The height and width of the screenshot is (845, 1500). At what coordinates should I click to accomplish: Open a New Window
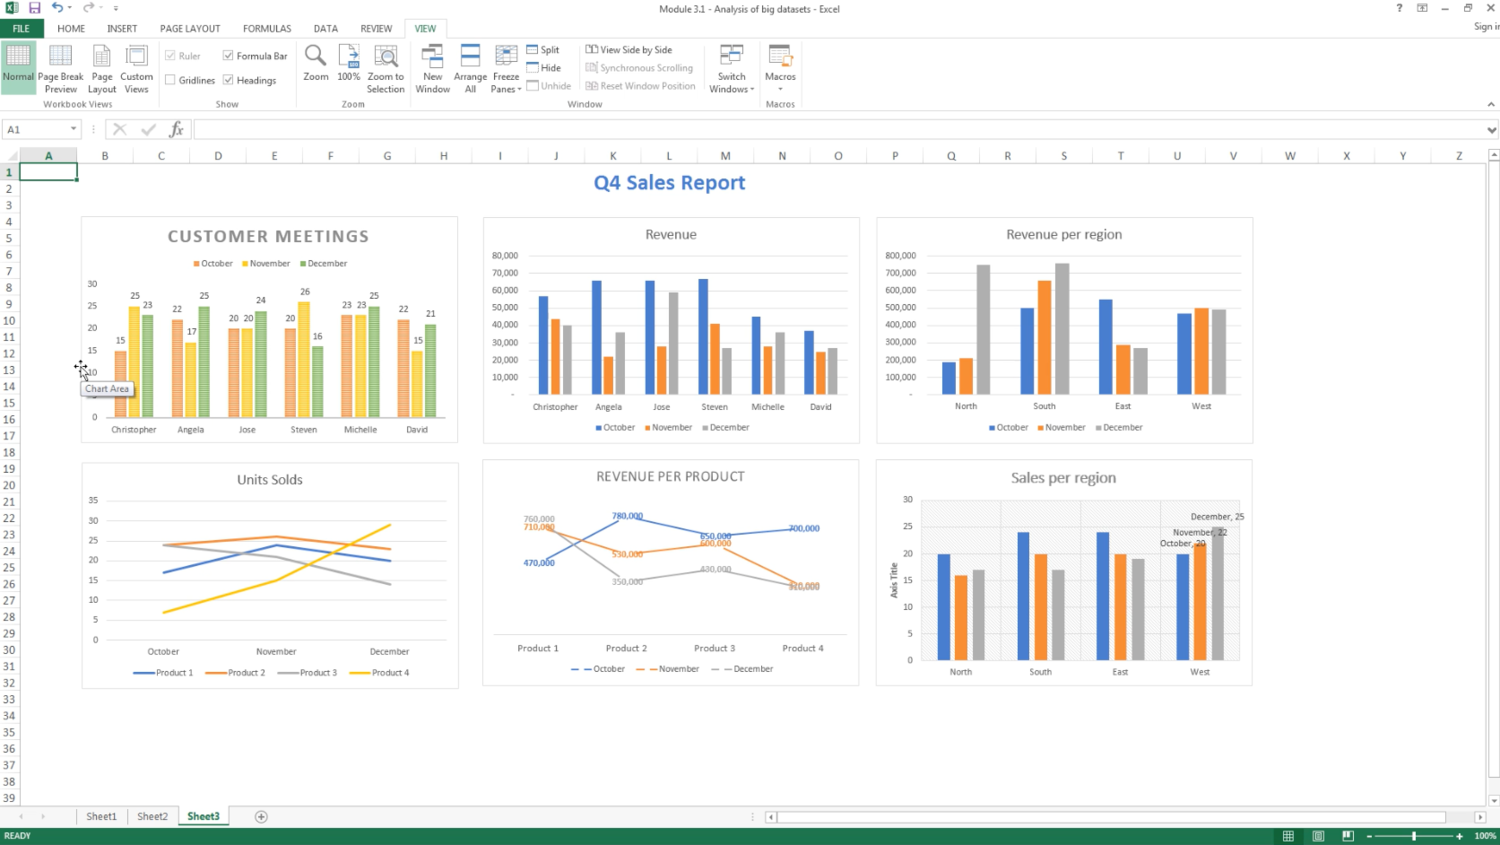[x=433, y=68]
